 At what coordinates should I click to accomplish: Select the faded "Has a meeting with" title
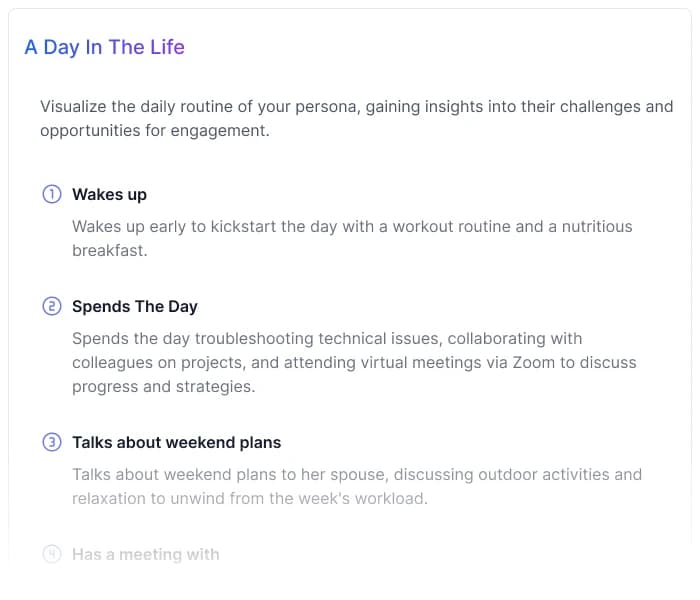(x=146, y=554)
